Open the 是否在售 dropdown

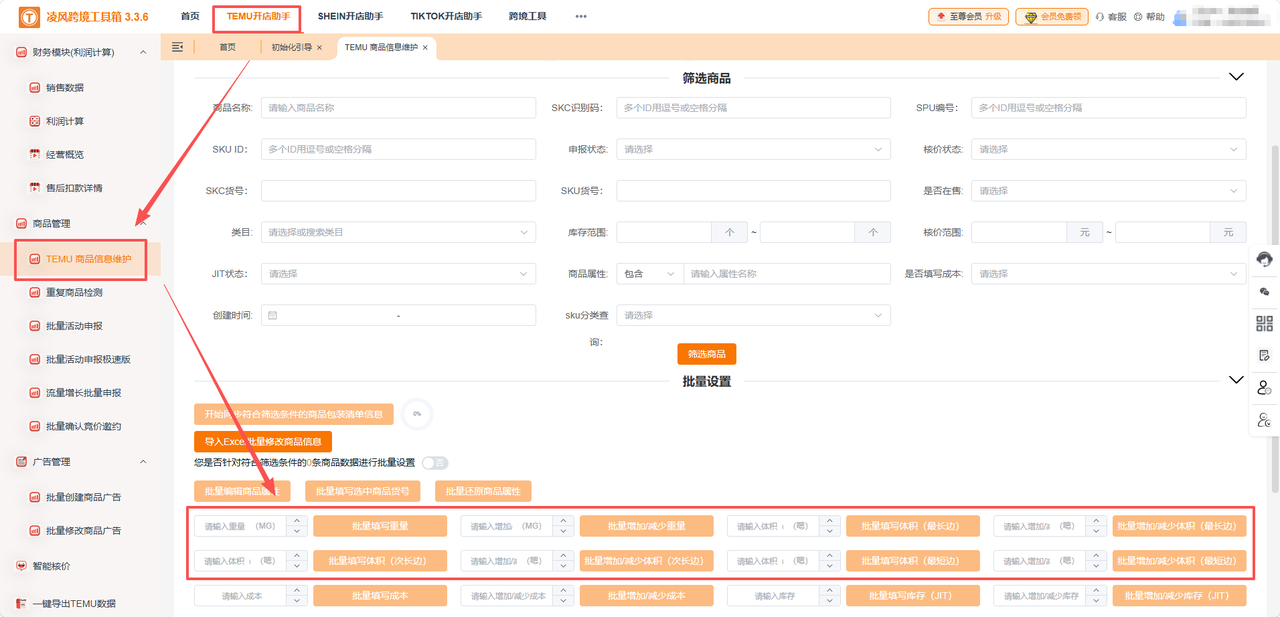point(1108,191)
